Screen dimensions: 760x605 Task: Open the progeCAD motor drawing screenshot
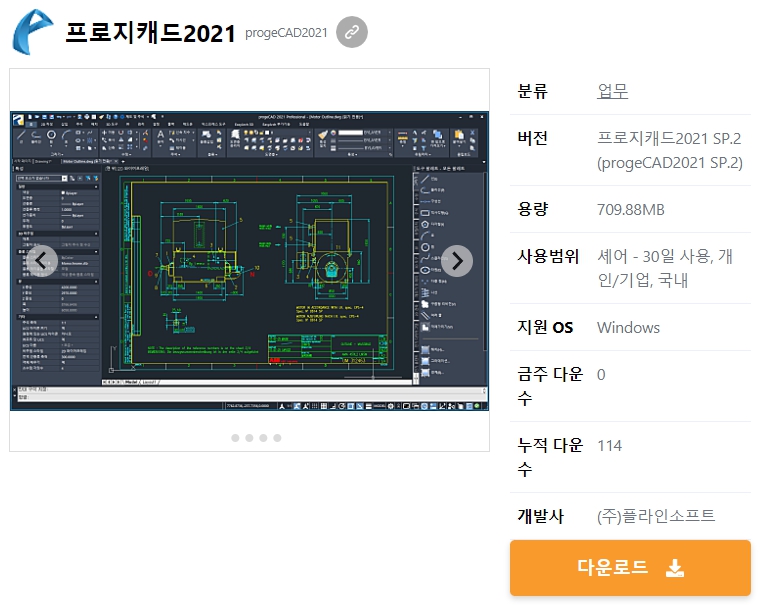249,261
